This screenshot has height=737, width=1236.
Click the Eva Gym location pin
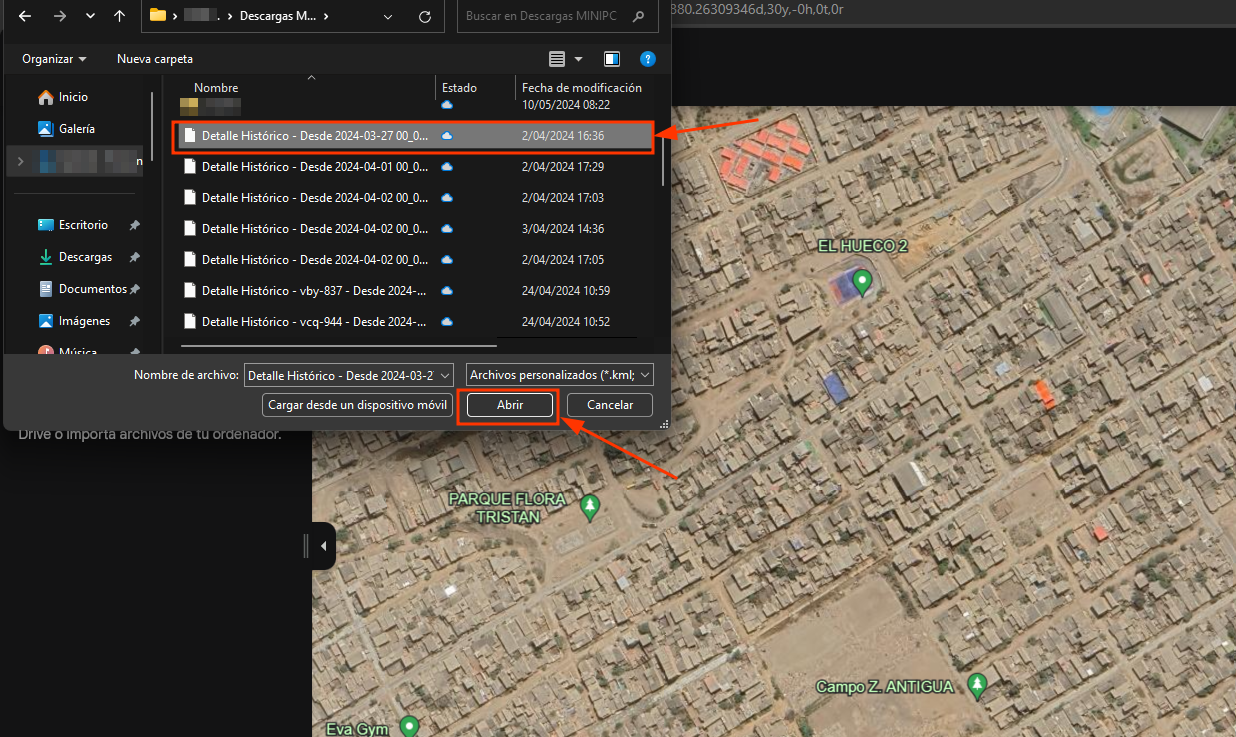pyautogui.click(x=408, y=725)
